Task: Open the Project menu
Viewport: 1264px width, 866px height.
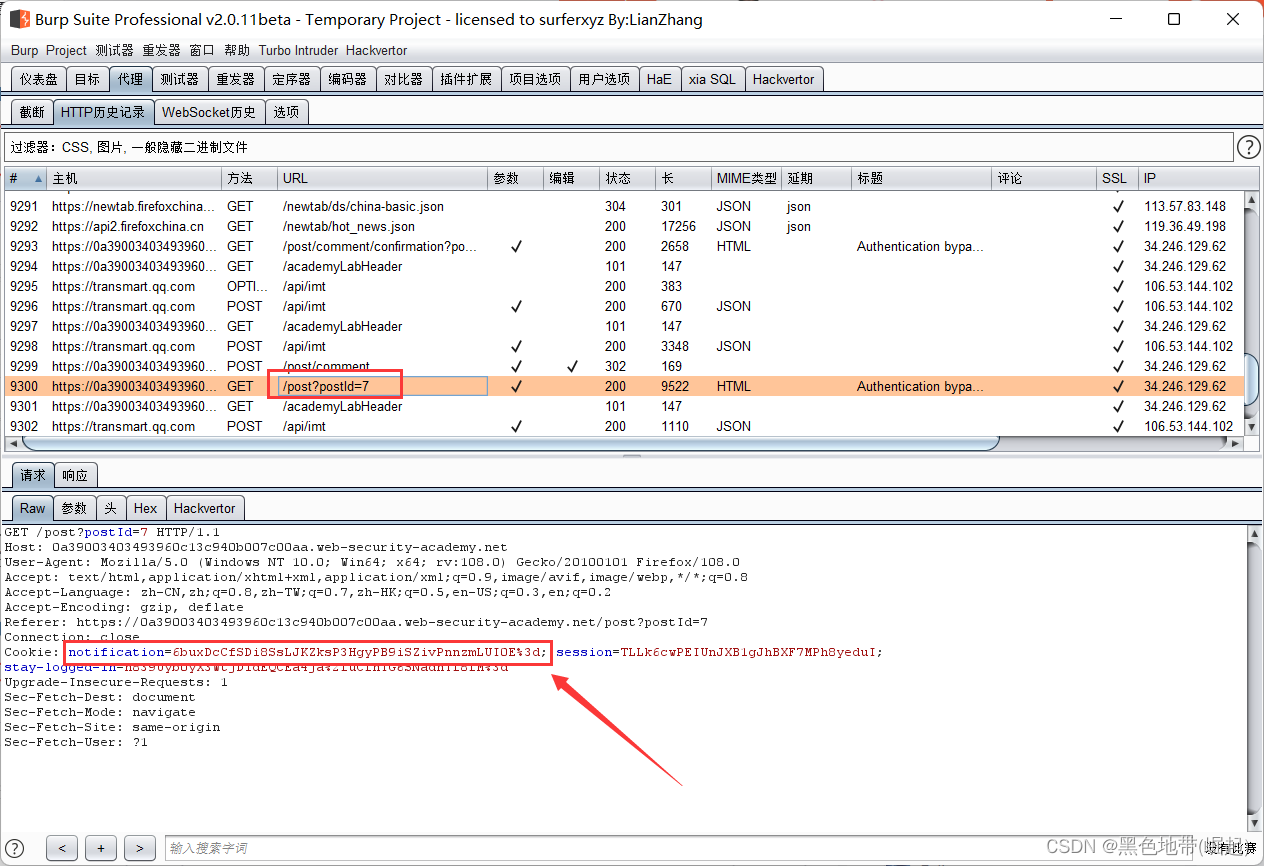Action: click(x=66, y=50)
